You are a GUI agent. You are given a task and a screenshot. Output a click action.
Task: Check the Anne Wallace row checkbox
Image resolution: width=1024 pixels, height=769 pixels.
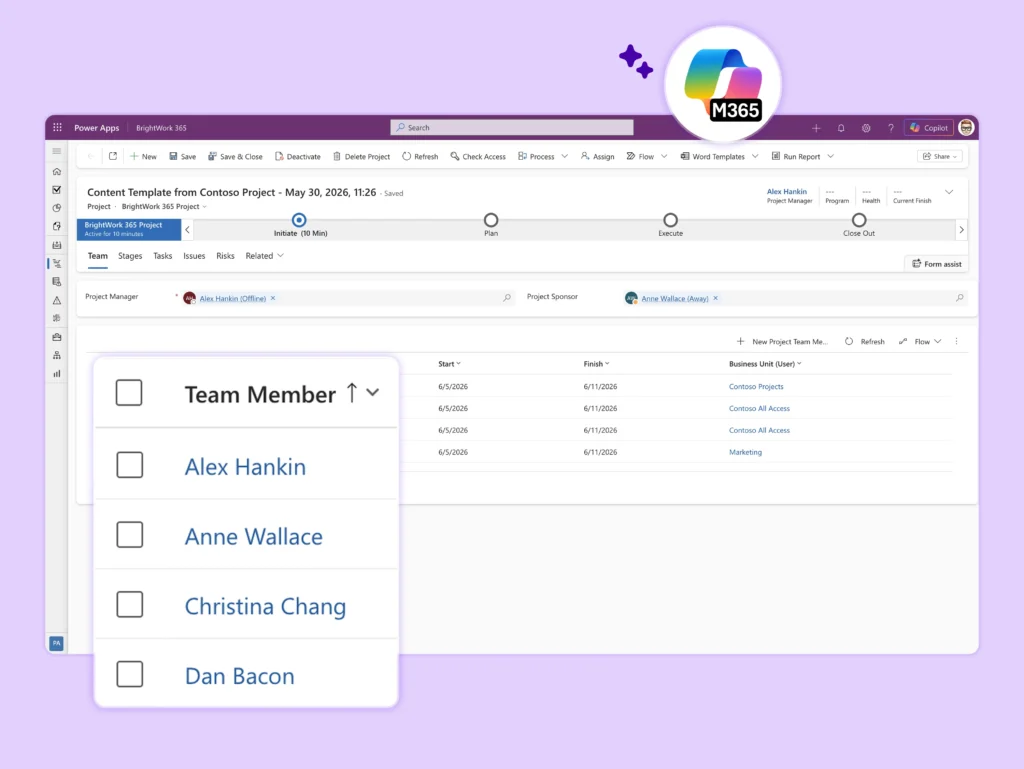click(129, 535)
